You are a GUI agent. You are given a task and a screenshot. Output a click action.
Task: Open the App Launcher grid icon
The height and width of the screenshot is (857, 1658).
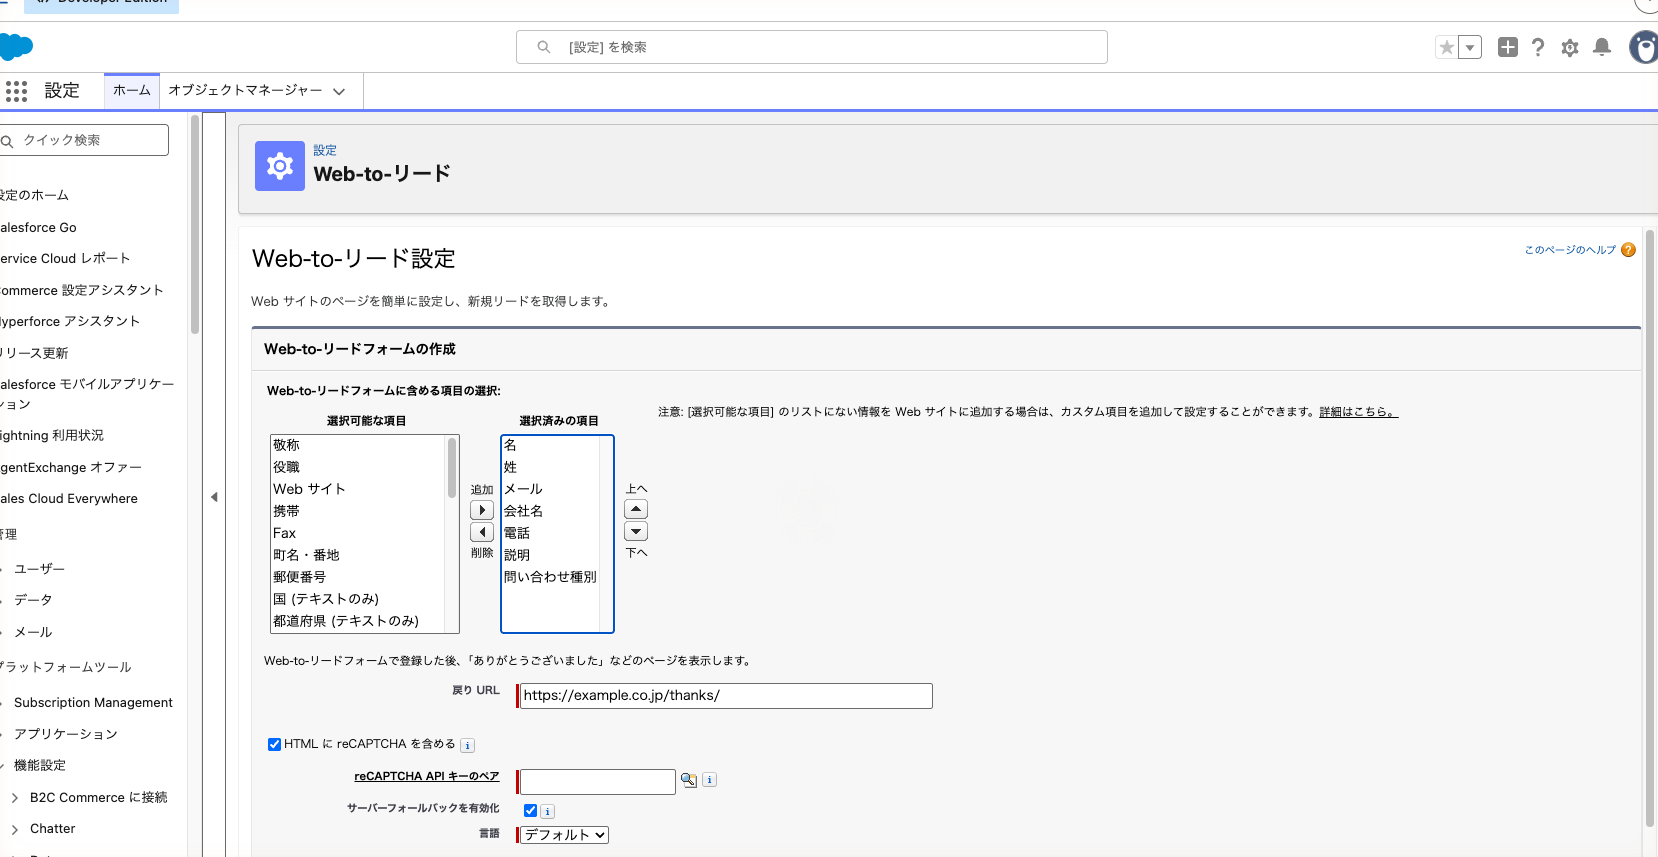[16, 91]
